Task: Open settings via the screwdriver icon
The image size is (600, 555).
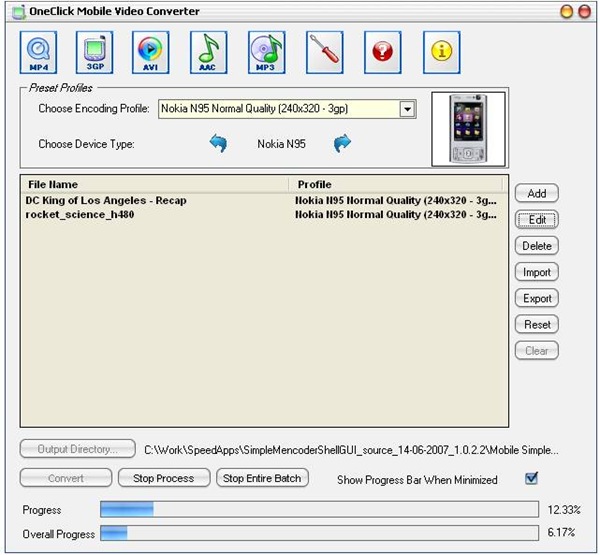Action: [x=324, y=52]
